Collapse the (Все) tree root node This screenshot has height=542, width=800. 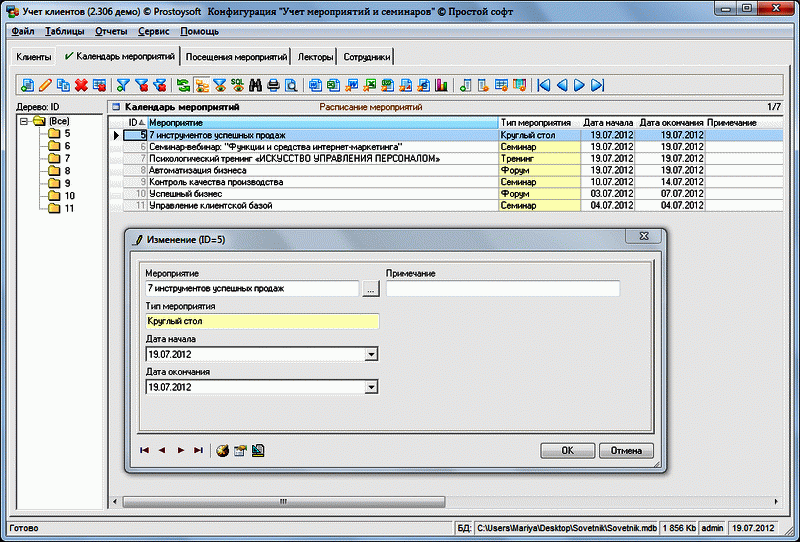[24, 121]
